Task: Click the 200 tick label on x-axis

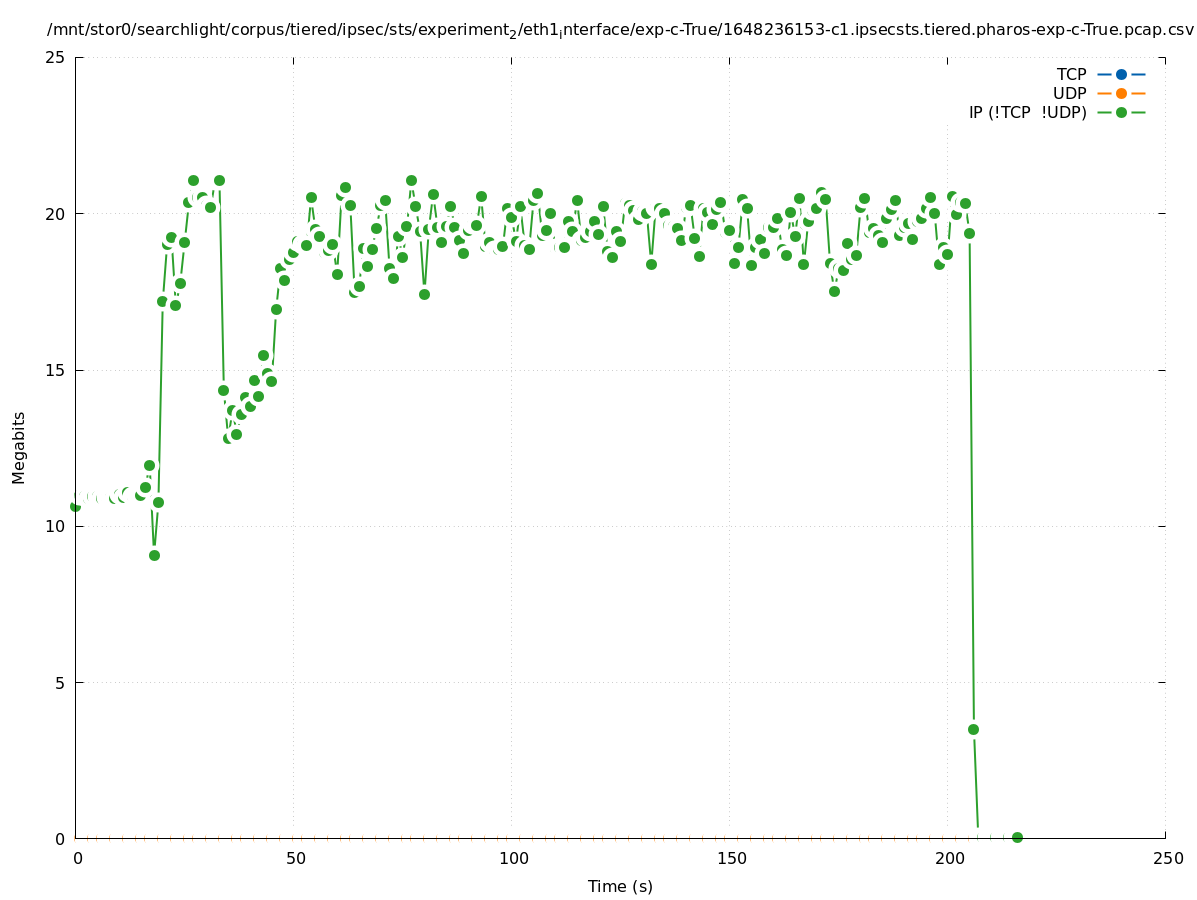Action: (949, 858)
